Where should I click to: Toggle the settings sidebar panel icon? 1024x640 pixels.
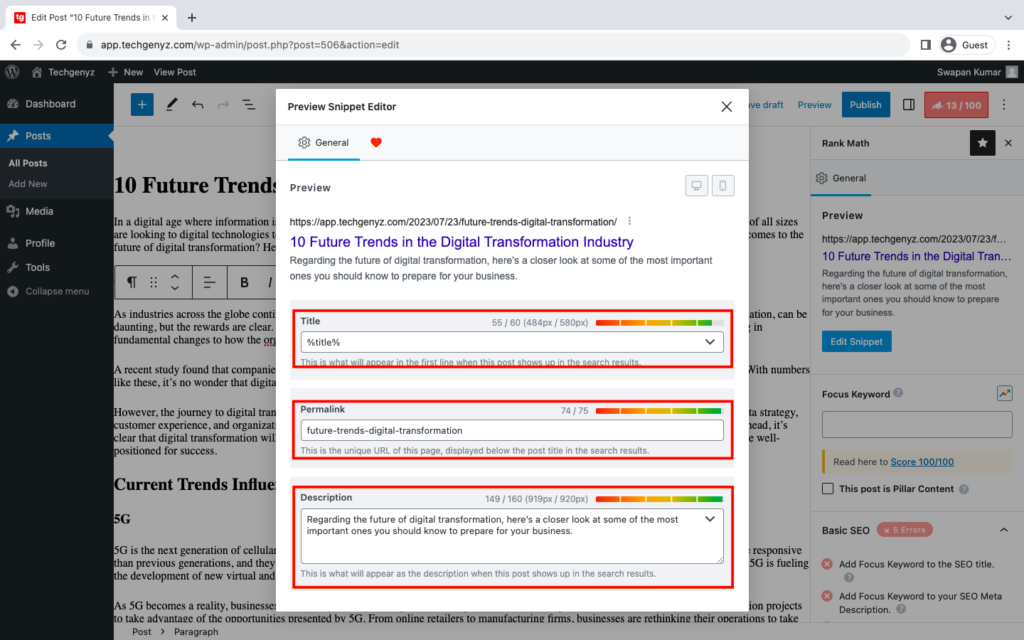coord(908,104)
